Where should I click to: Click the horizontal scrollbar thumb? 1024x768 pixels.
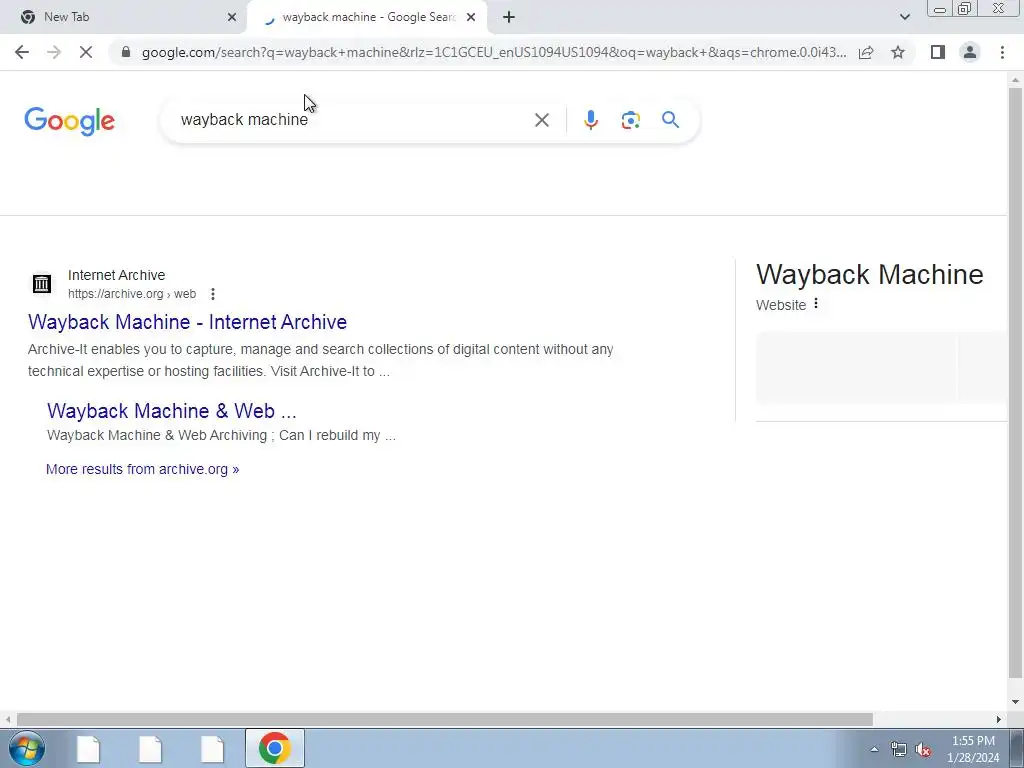(x=444, y=719)
